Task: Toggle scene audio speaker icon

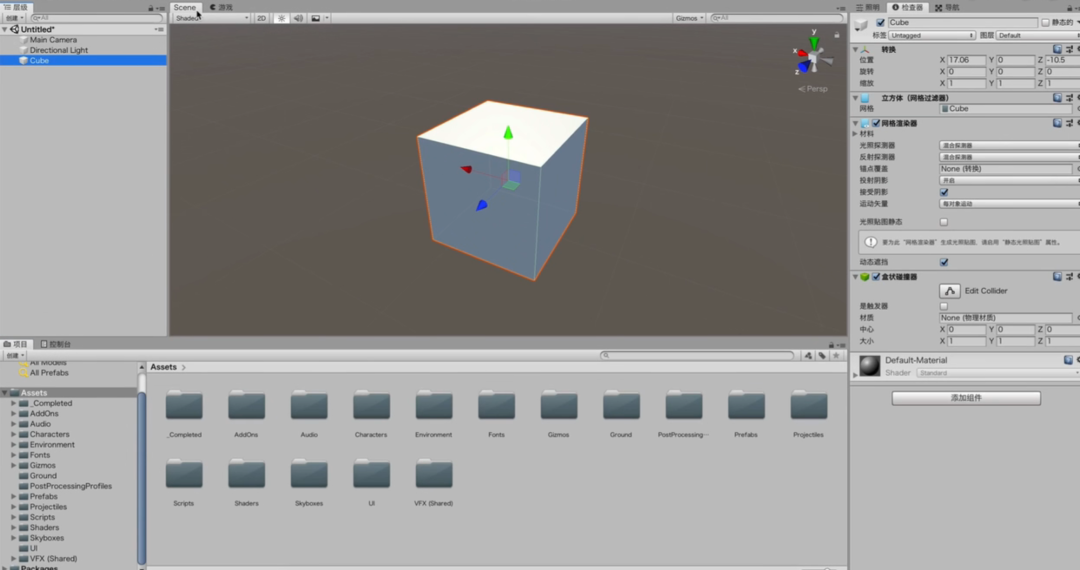Action: [298, 18]
